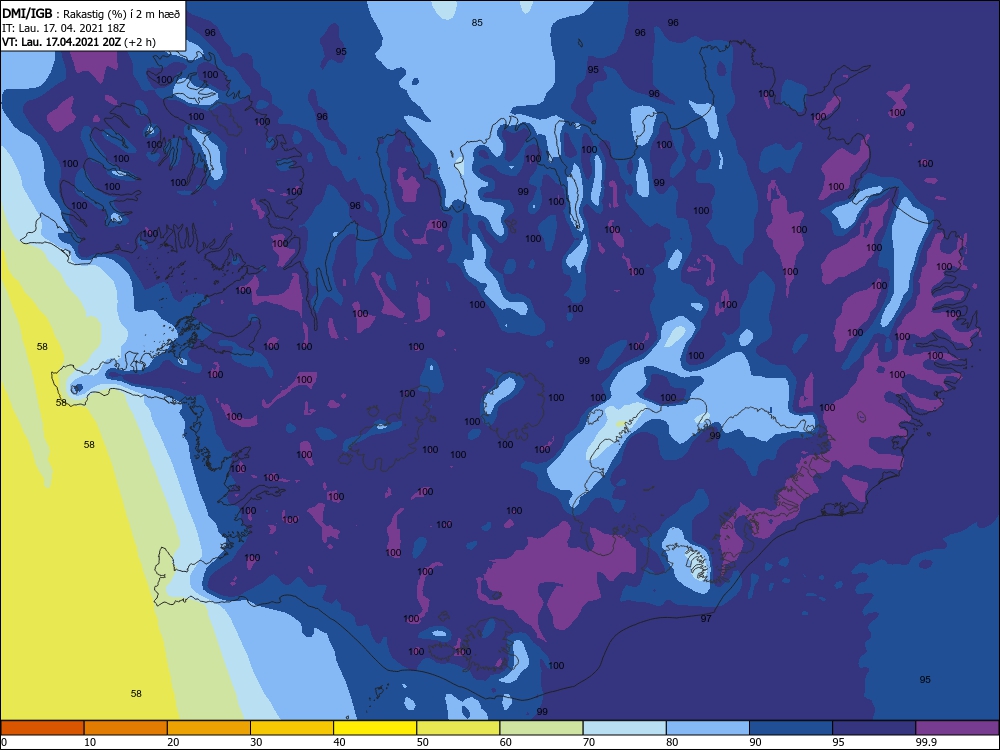Image resolution: width=1000 pixels, height=750 pixels.
Task: Click the purple above-99.9 legend swatch
Action: pyautogui.click(x=957, y=728)
